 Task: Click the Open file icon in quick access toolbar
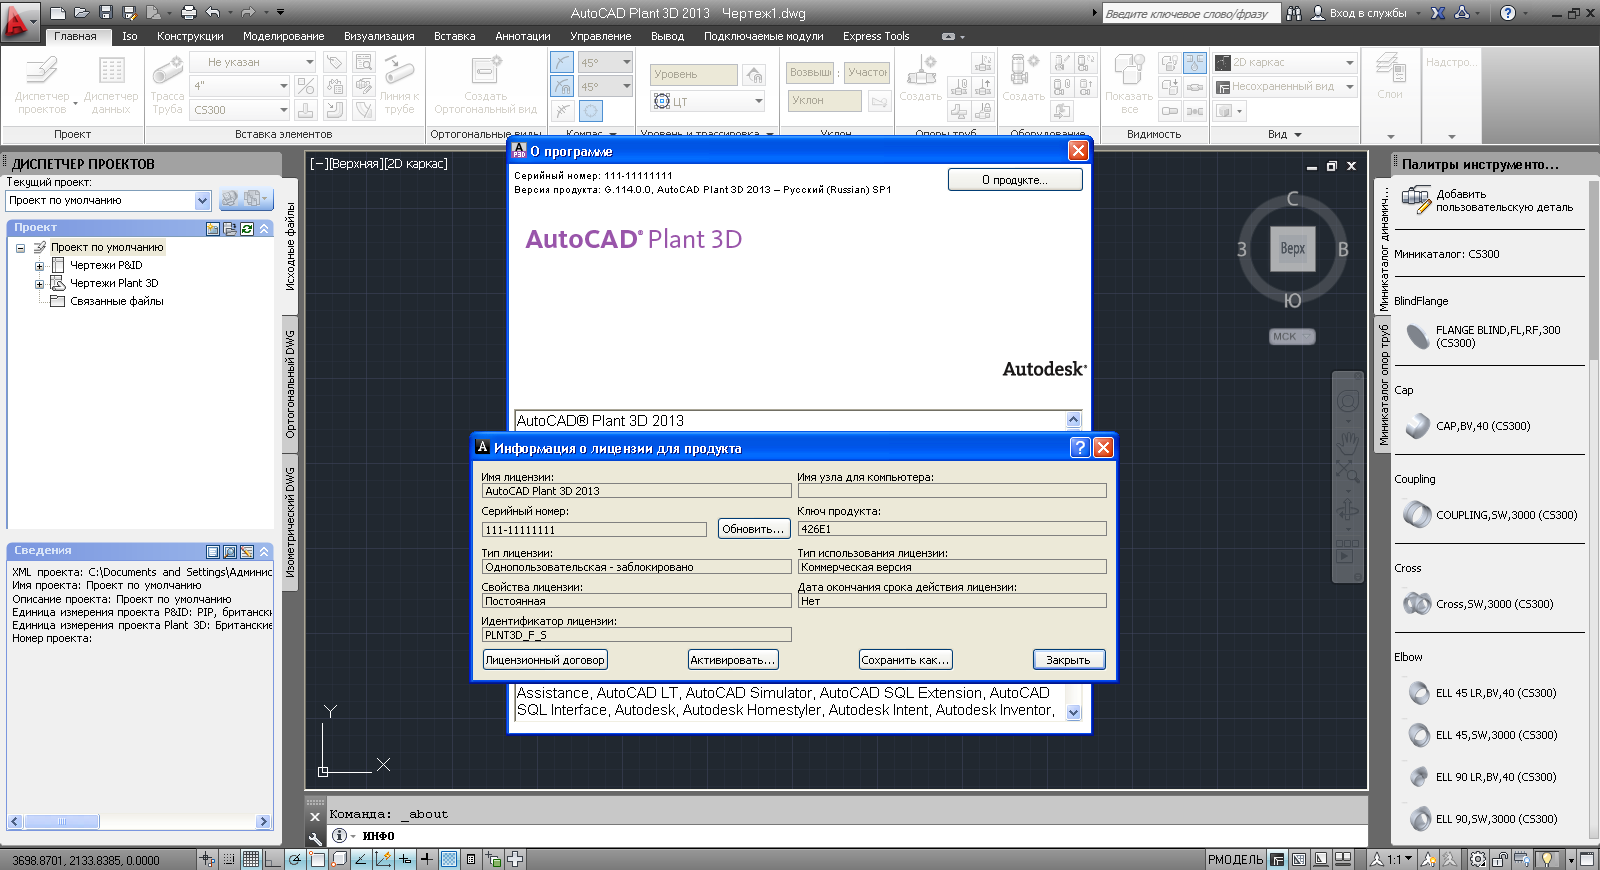point(82,13)
